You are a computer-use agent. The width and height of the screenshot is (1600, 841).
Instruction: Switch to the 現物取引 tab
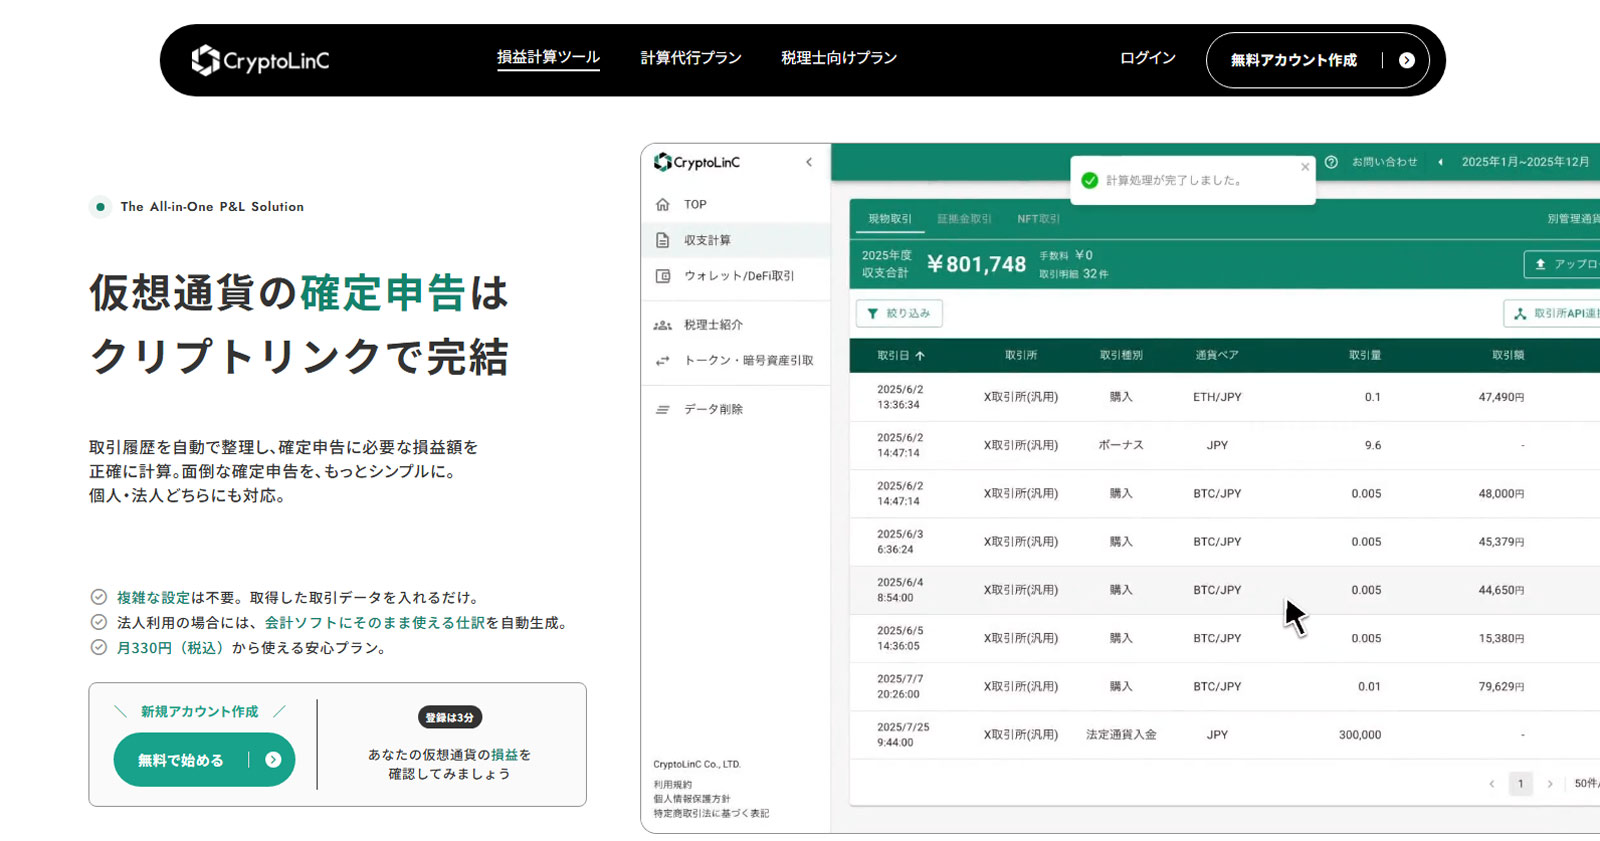(889, 219)
